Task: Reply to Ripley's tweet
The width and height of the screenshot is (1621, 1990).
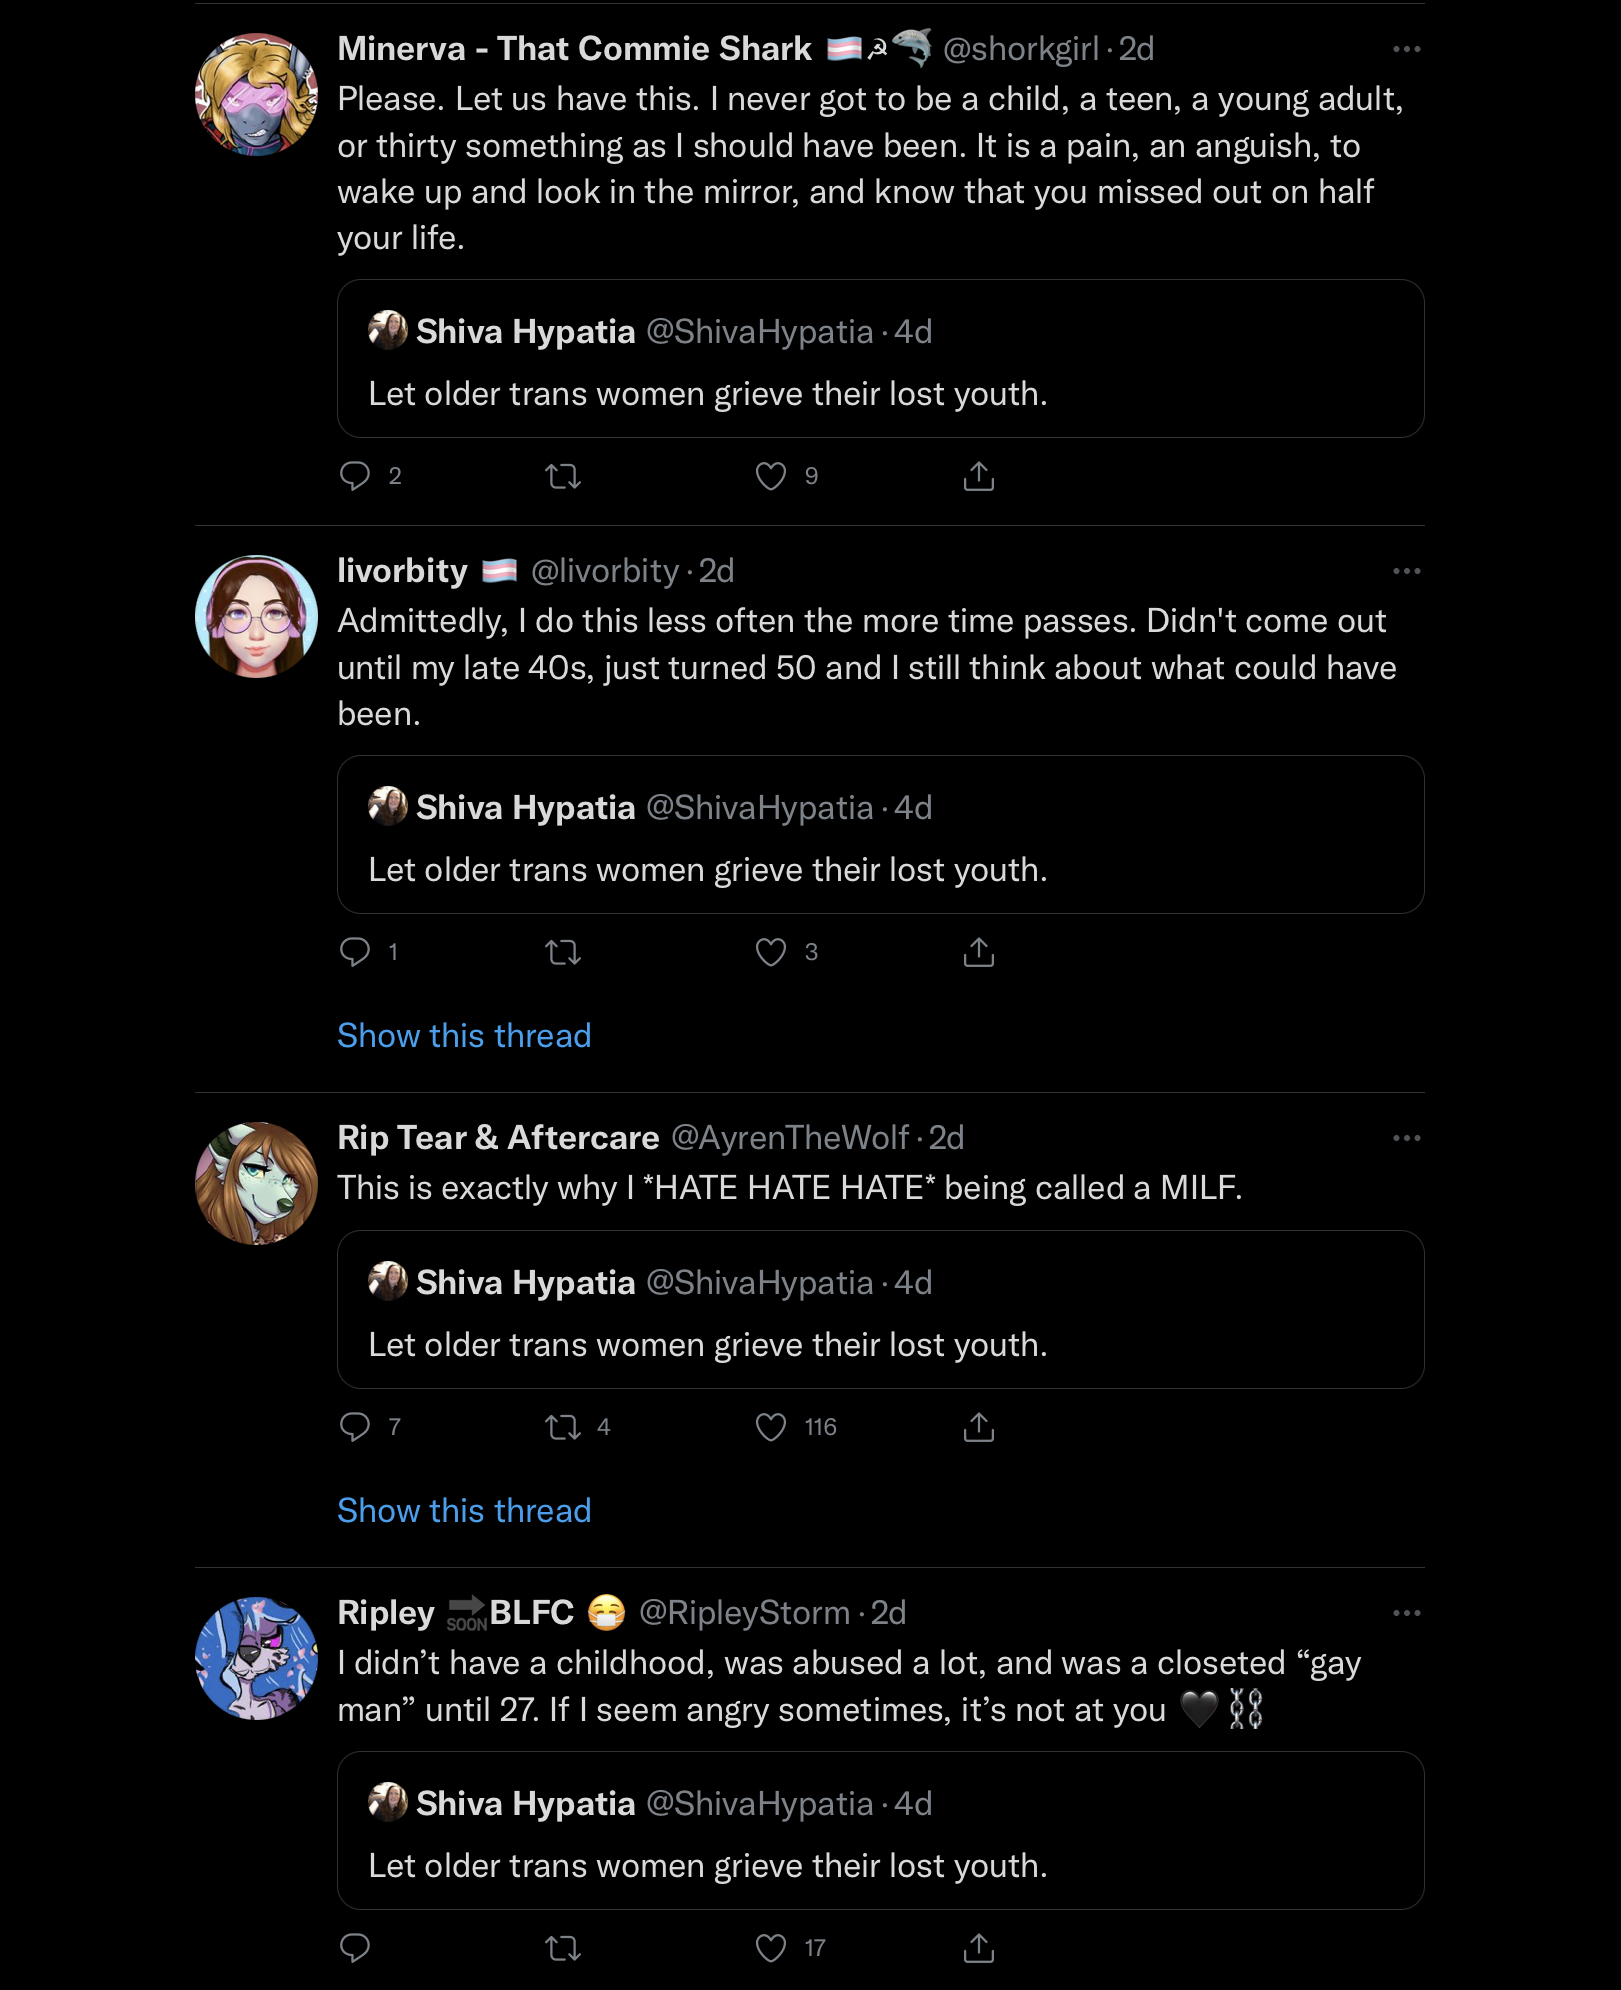Action: [x=355, y=1948]
